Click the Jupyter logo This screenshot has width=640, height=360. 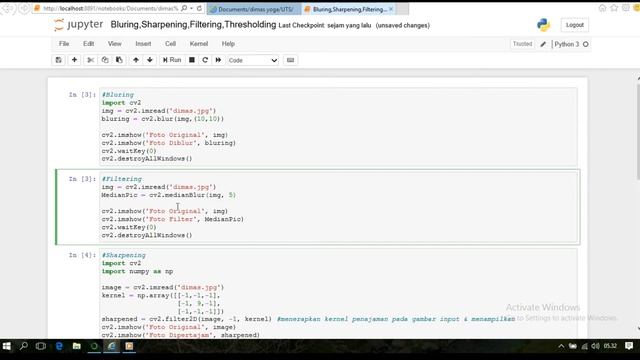coord(78,24)
